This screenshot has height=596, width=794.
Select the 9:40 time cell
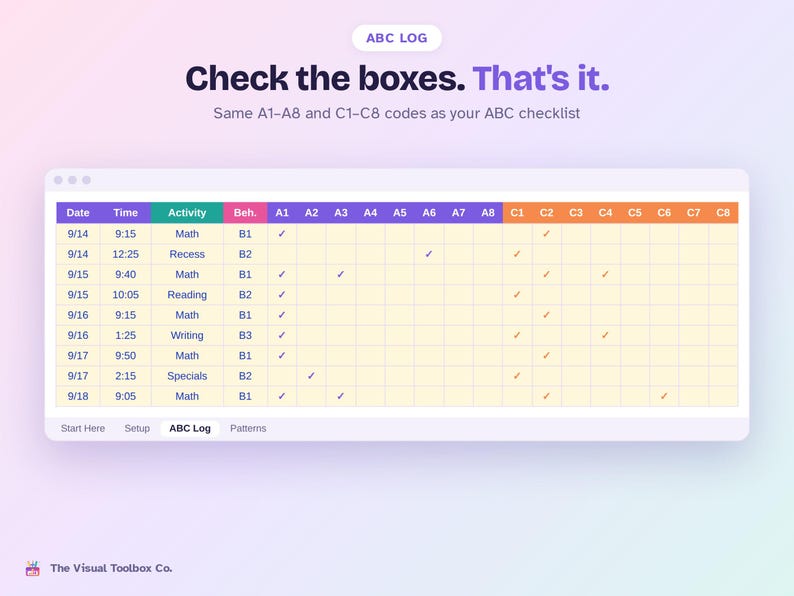(126, 274)
